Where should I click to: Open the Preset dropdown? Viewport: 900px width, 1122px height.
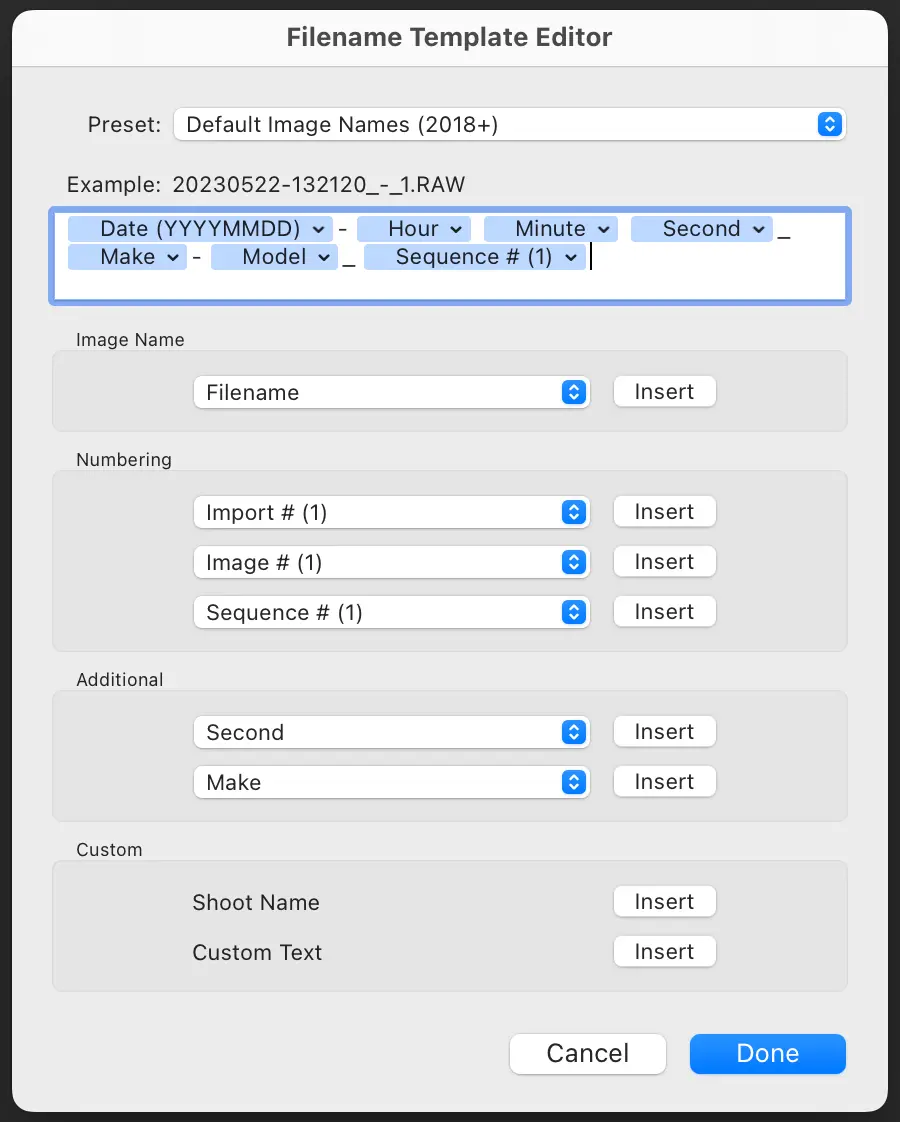[x=828, y=124]
